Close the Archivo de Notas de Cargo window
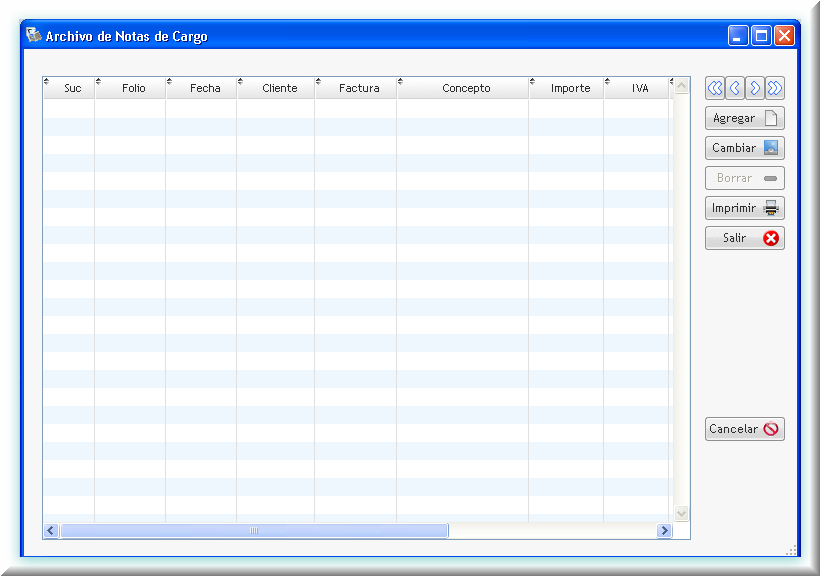The height and width of the screenshot is (576, 820). pyautogui.click(x=784, y=36)
